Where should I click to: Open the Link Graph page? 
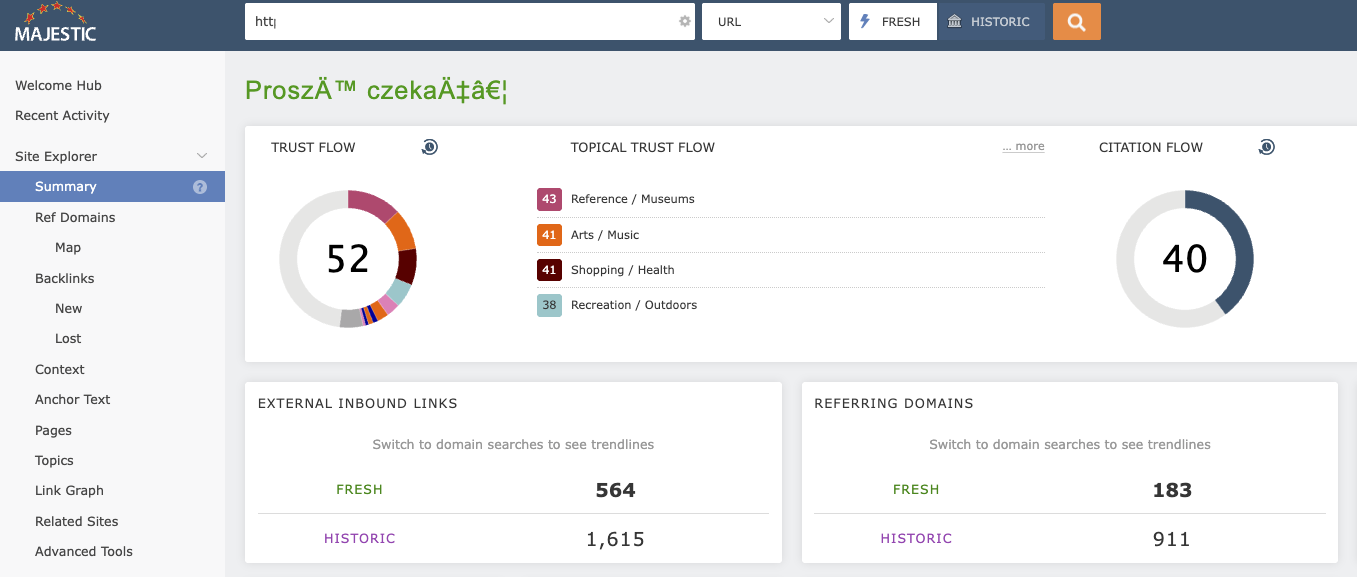(x=69, y=490)
